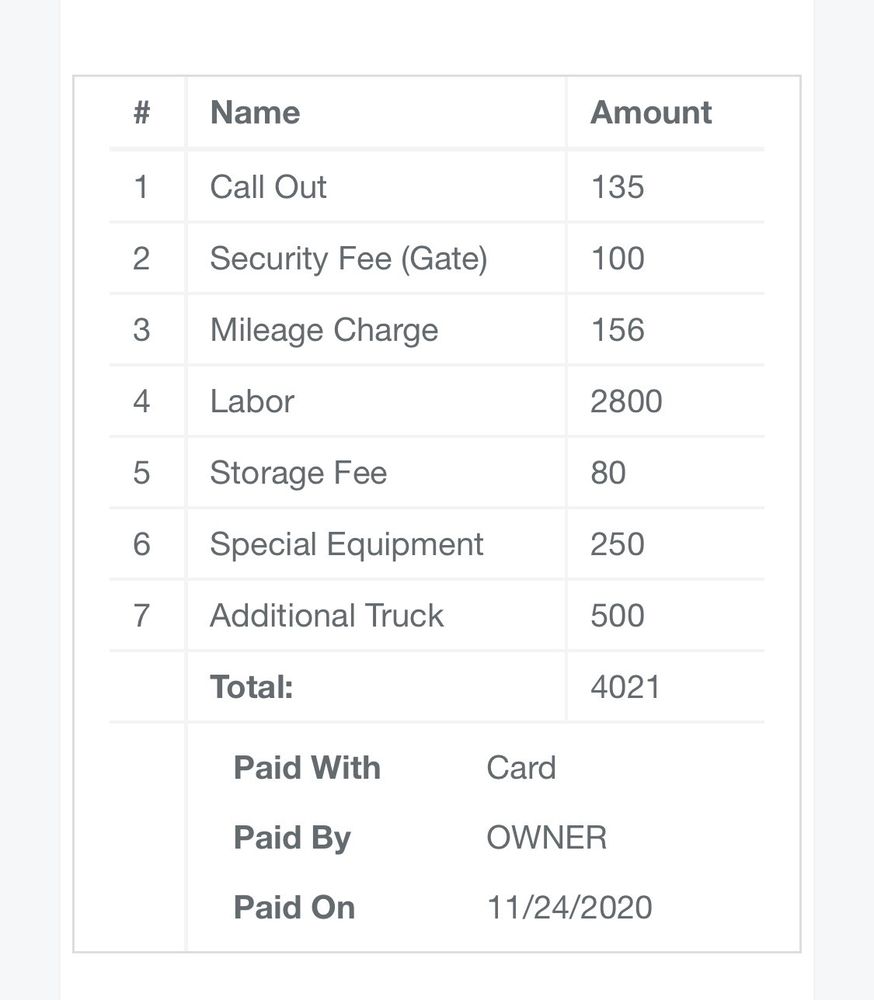Click the Labor amount 2800

(626, 401)
